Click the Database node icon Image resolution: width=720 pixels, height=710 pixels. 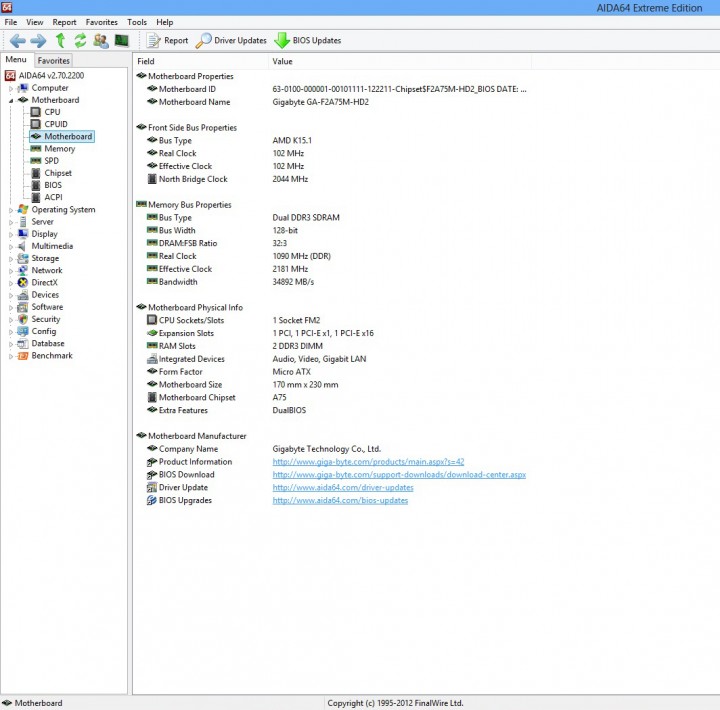[23, 344]
